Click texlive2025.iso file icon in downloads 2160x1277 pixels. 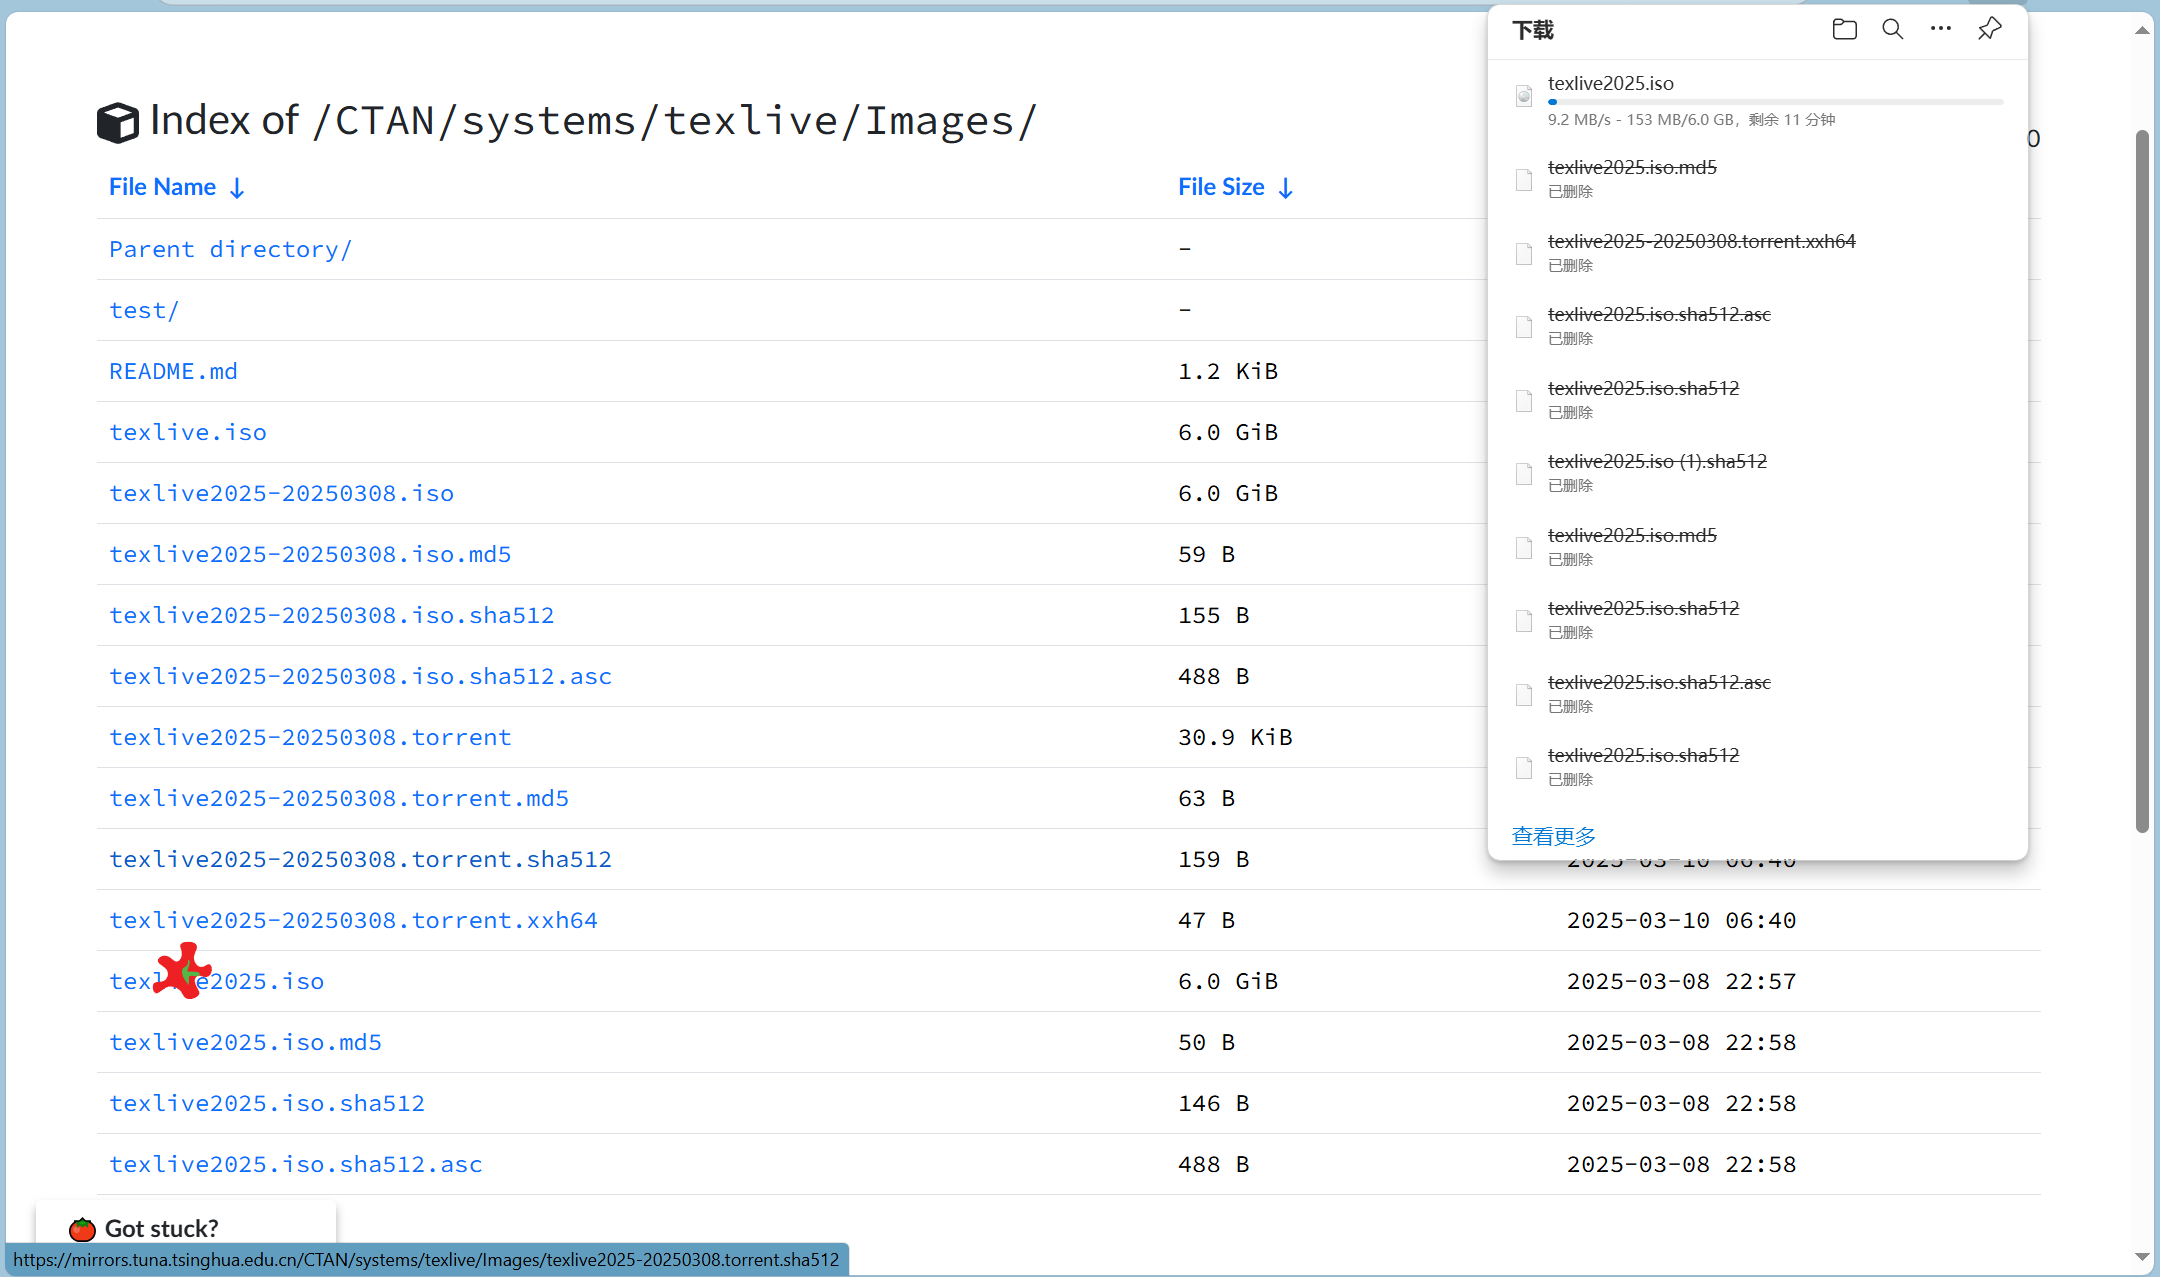coord(1524,96)
